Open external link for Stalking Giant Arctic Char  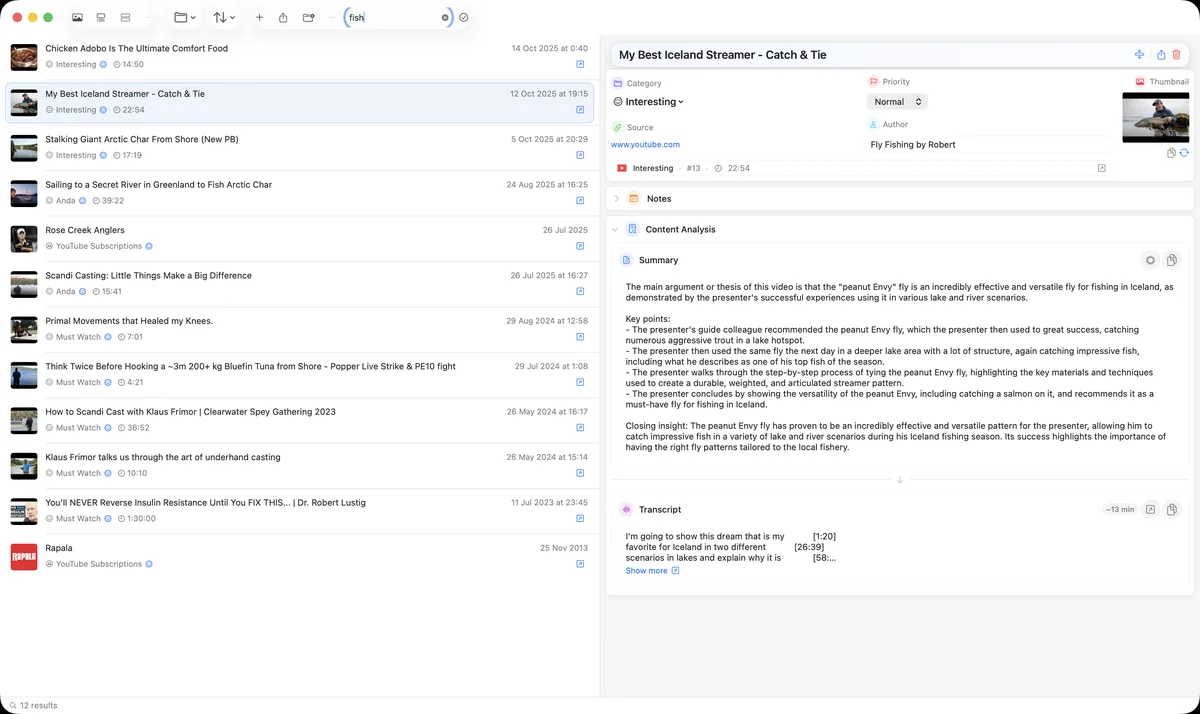click(x=580, y=155)
